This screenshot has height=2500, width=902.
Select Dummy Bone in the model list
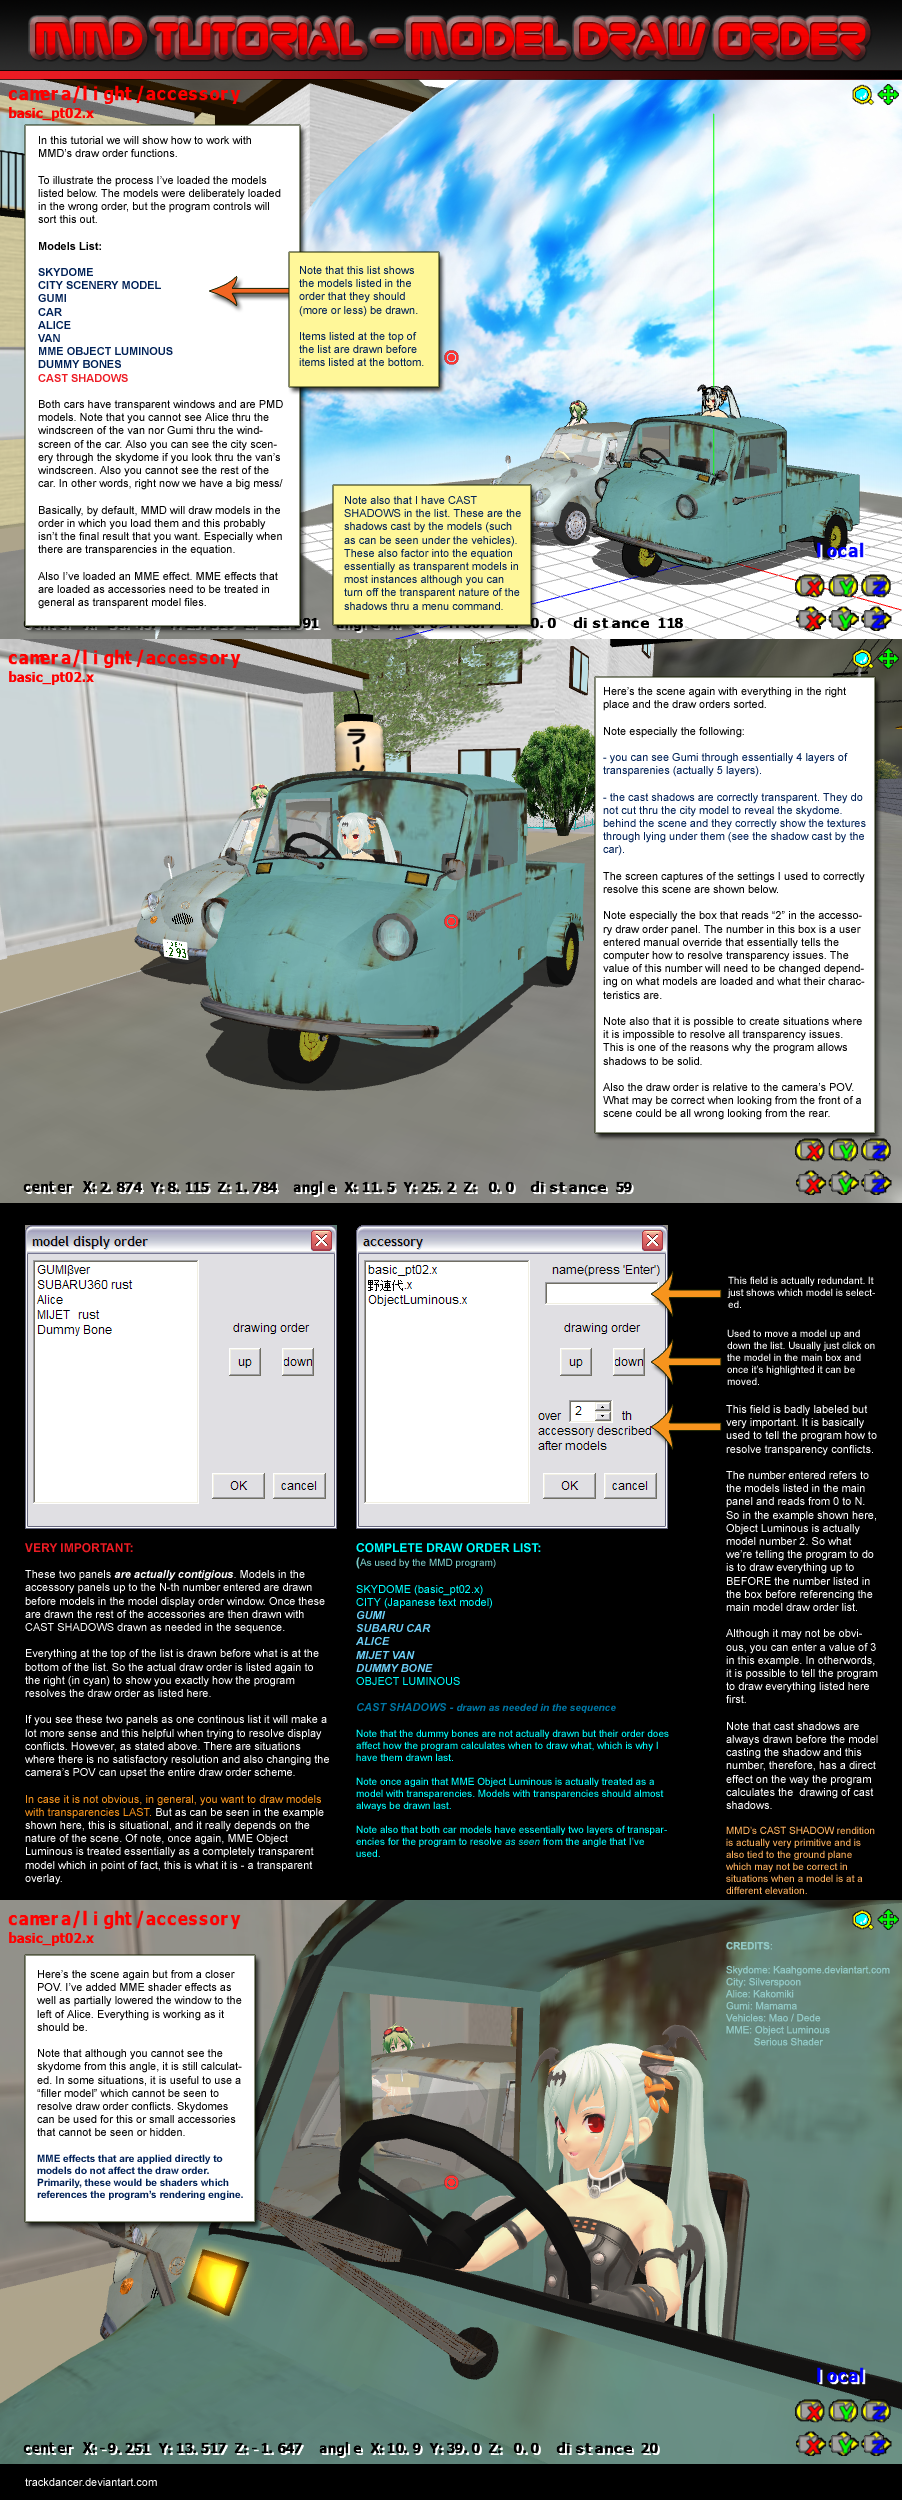[x=116, y=1330]
